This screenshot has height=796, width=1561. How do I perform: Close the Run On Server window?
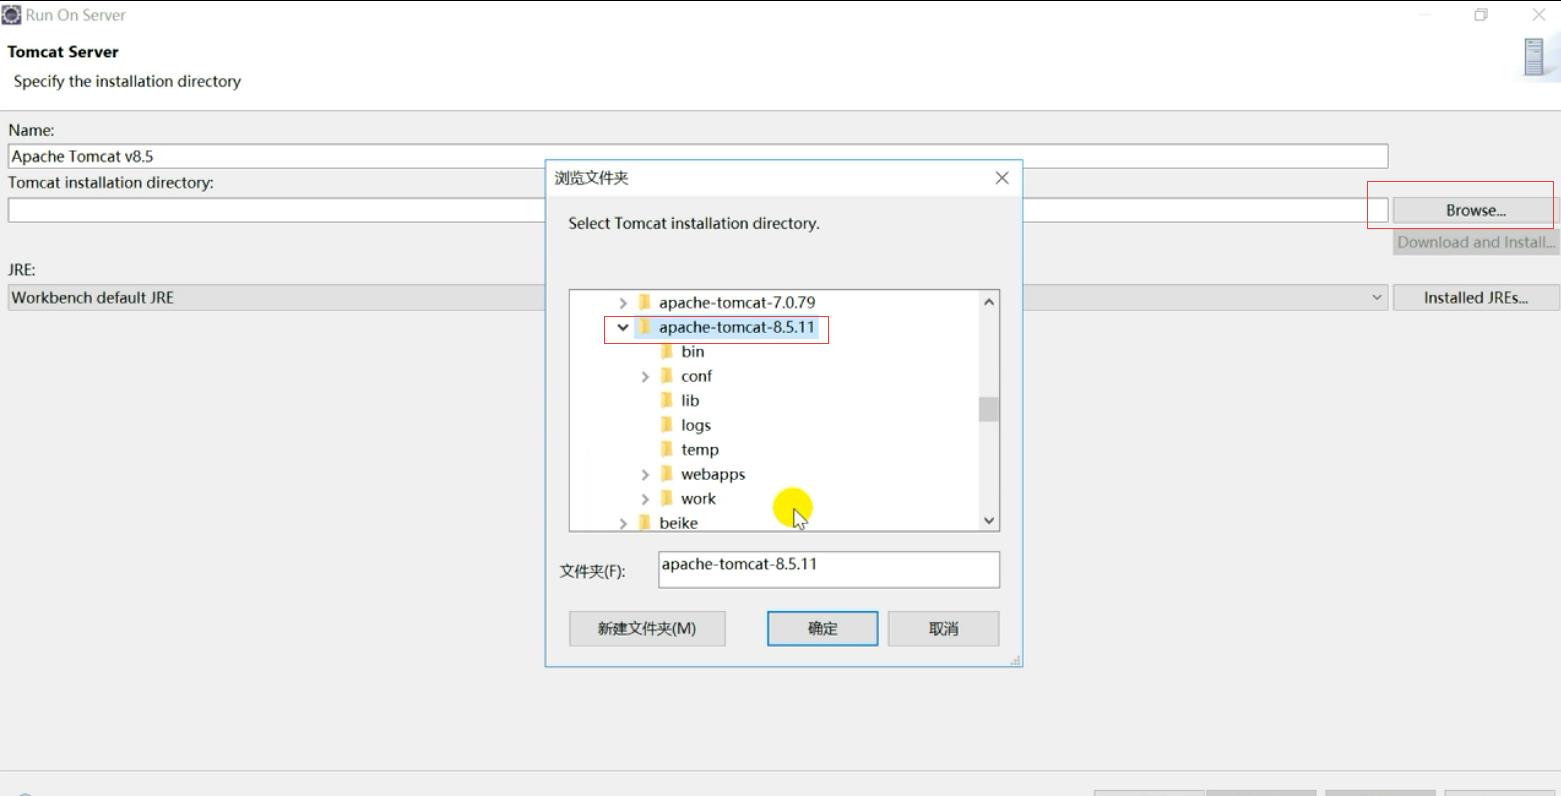(1539, 15)
